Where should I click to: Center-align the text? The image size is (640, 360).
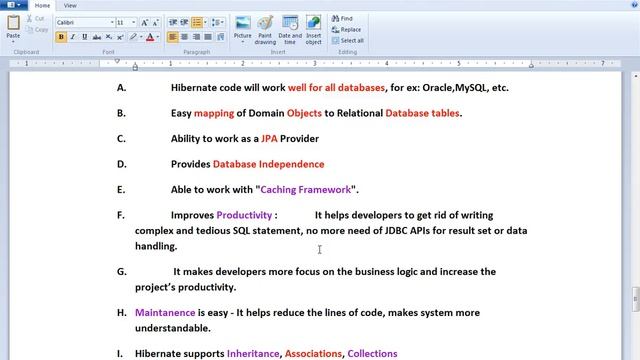(x=184, y=37)
